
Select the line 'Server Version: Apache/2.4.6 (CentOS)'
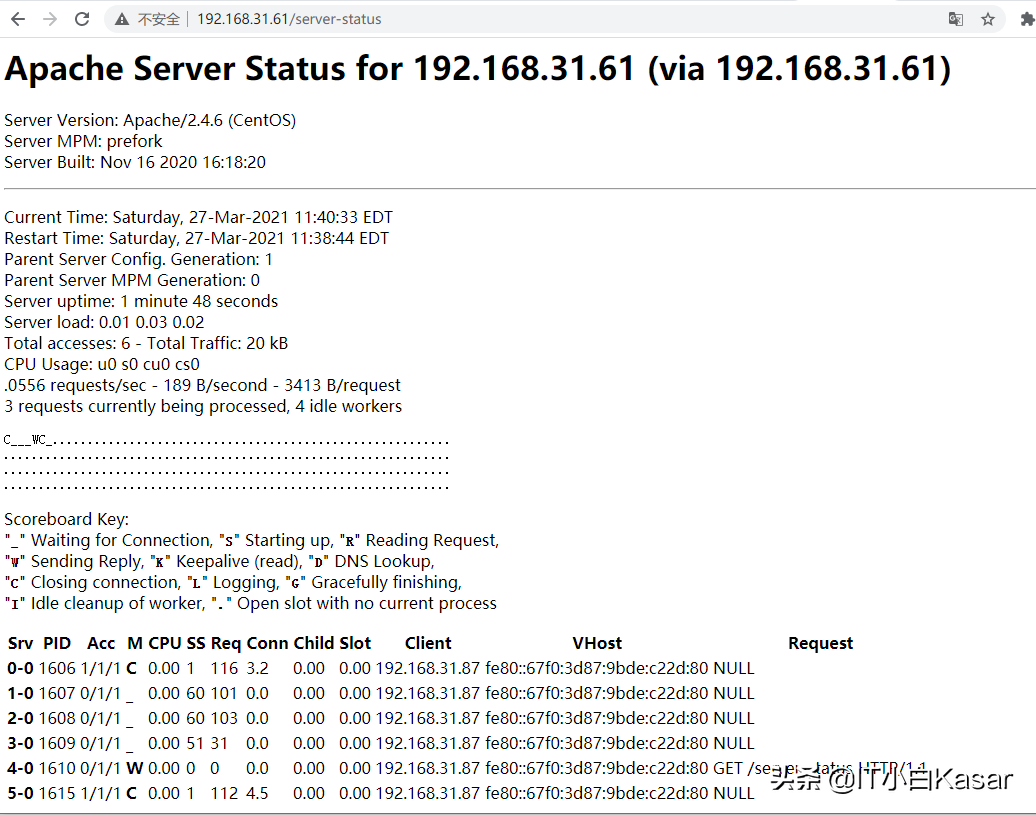[150, 120]
